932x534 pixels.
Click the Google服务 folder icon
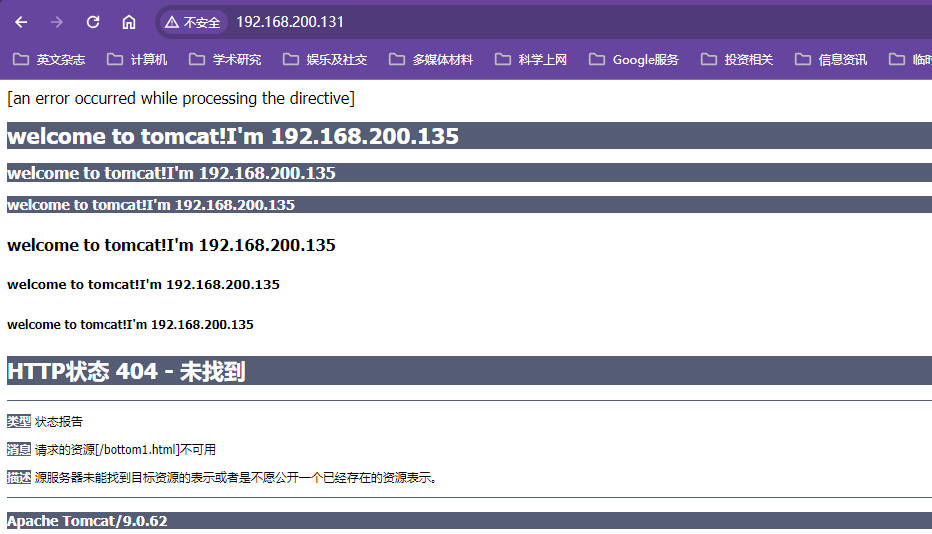(x=597, y=60)
